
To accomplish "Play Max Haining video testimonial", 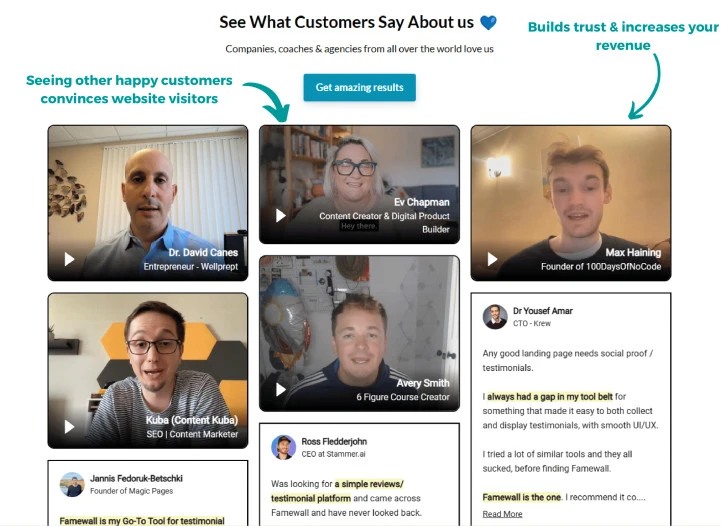I will pyautogui.click(x=492, y=259).
